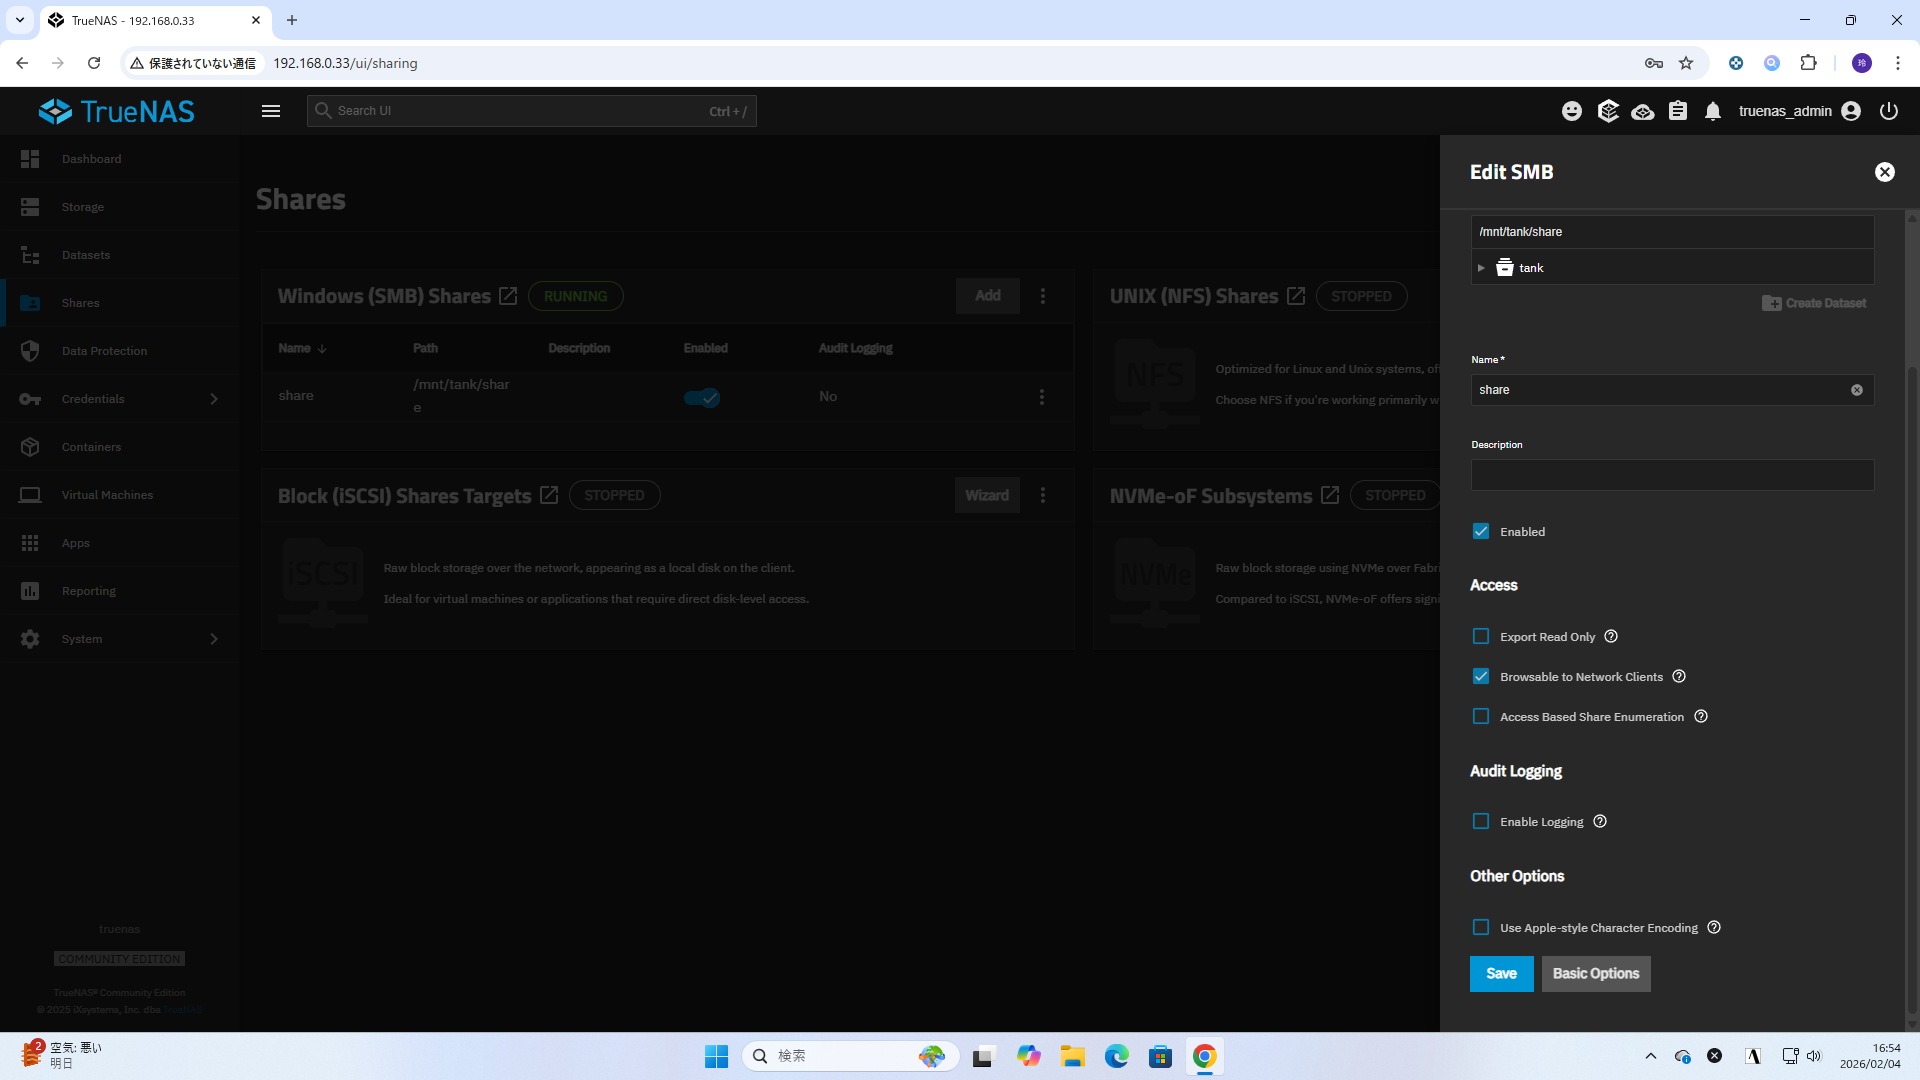This screenshot has height=1080, width=1920.
Task: Open File Explorer from the taskbar
Action: tap(1073, 1056)
